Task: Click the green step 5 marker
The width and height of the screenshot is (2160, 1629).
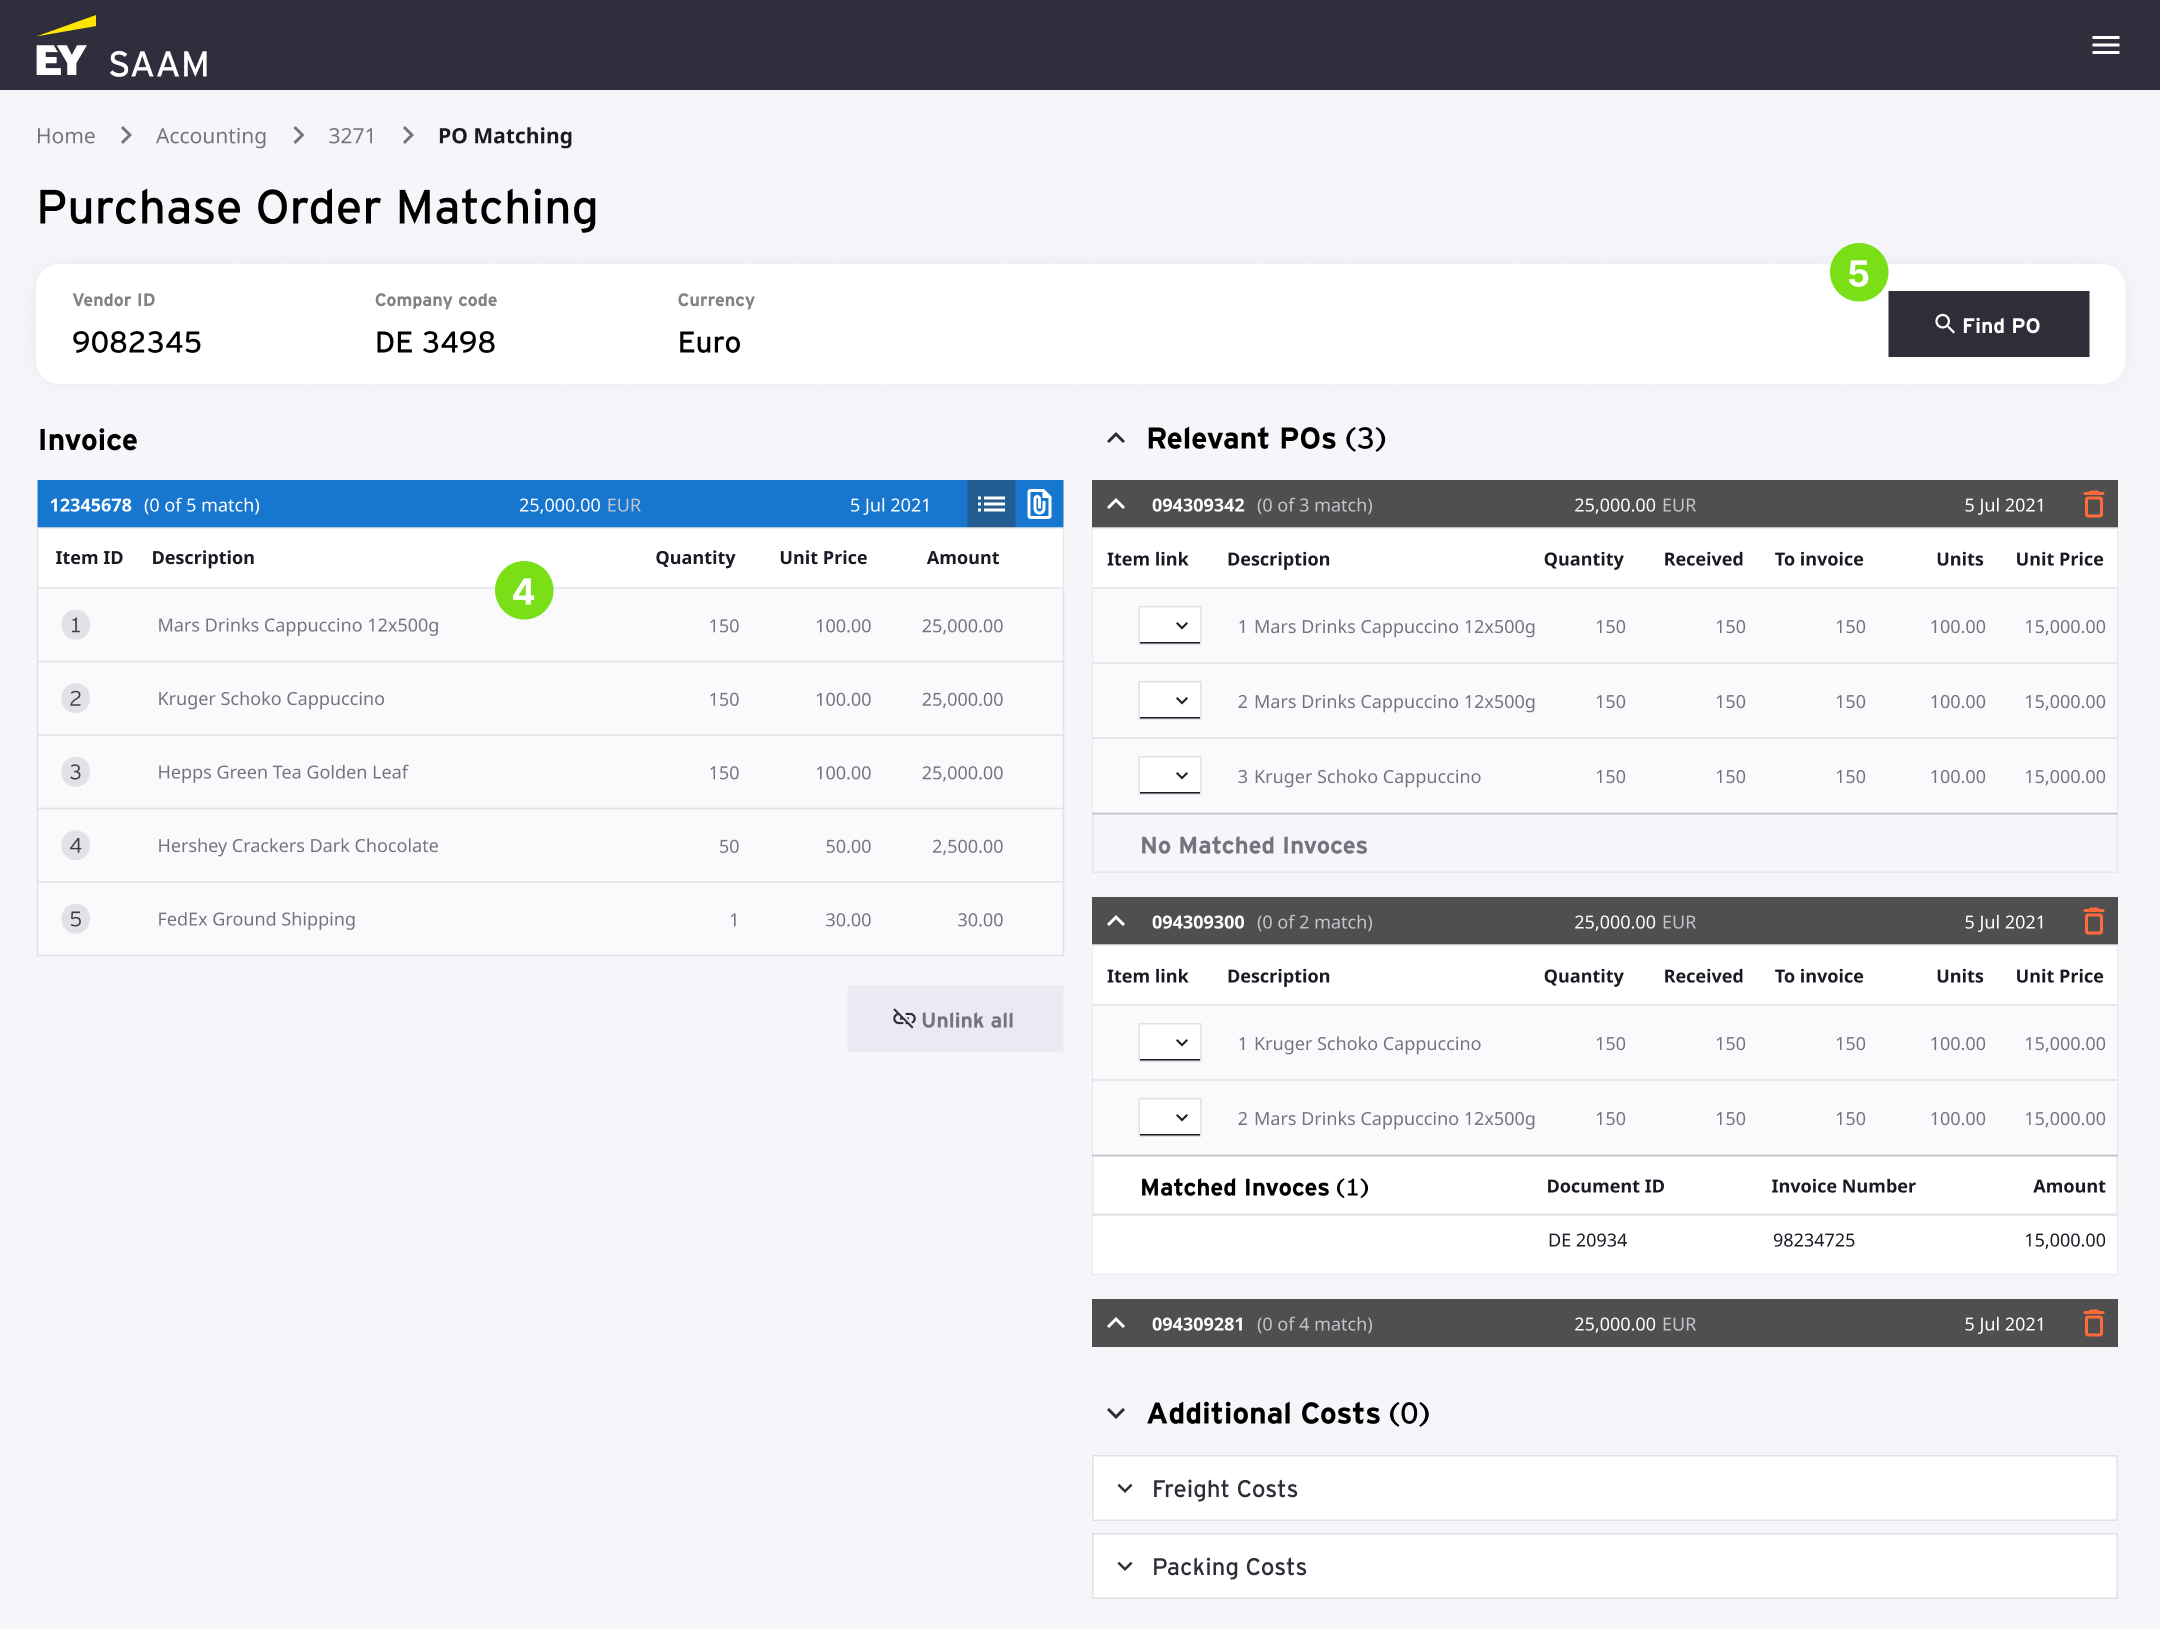Action: (x=1858, y=272)
